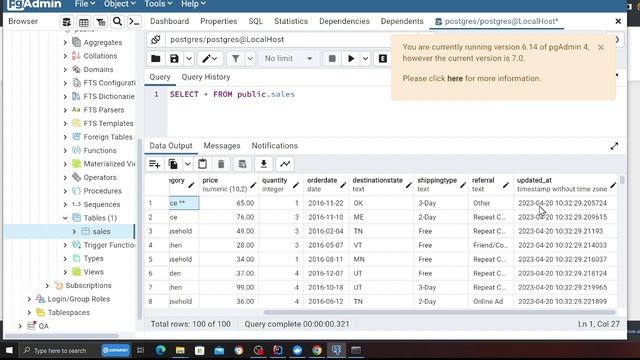Collapse the Tables (1) node

(65, 218)
